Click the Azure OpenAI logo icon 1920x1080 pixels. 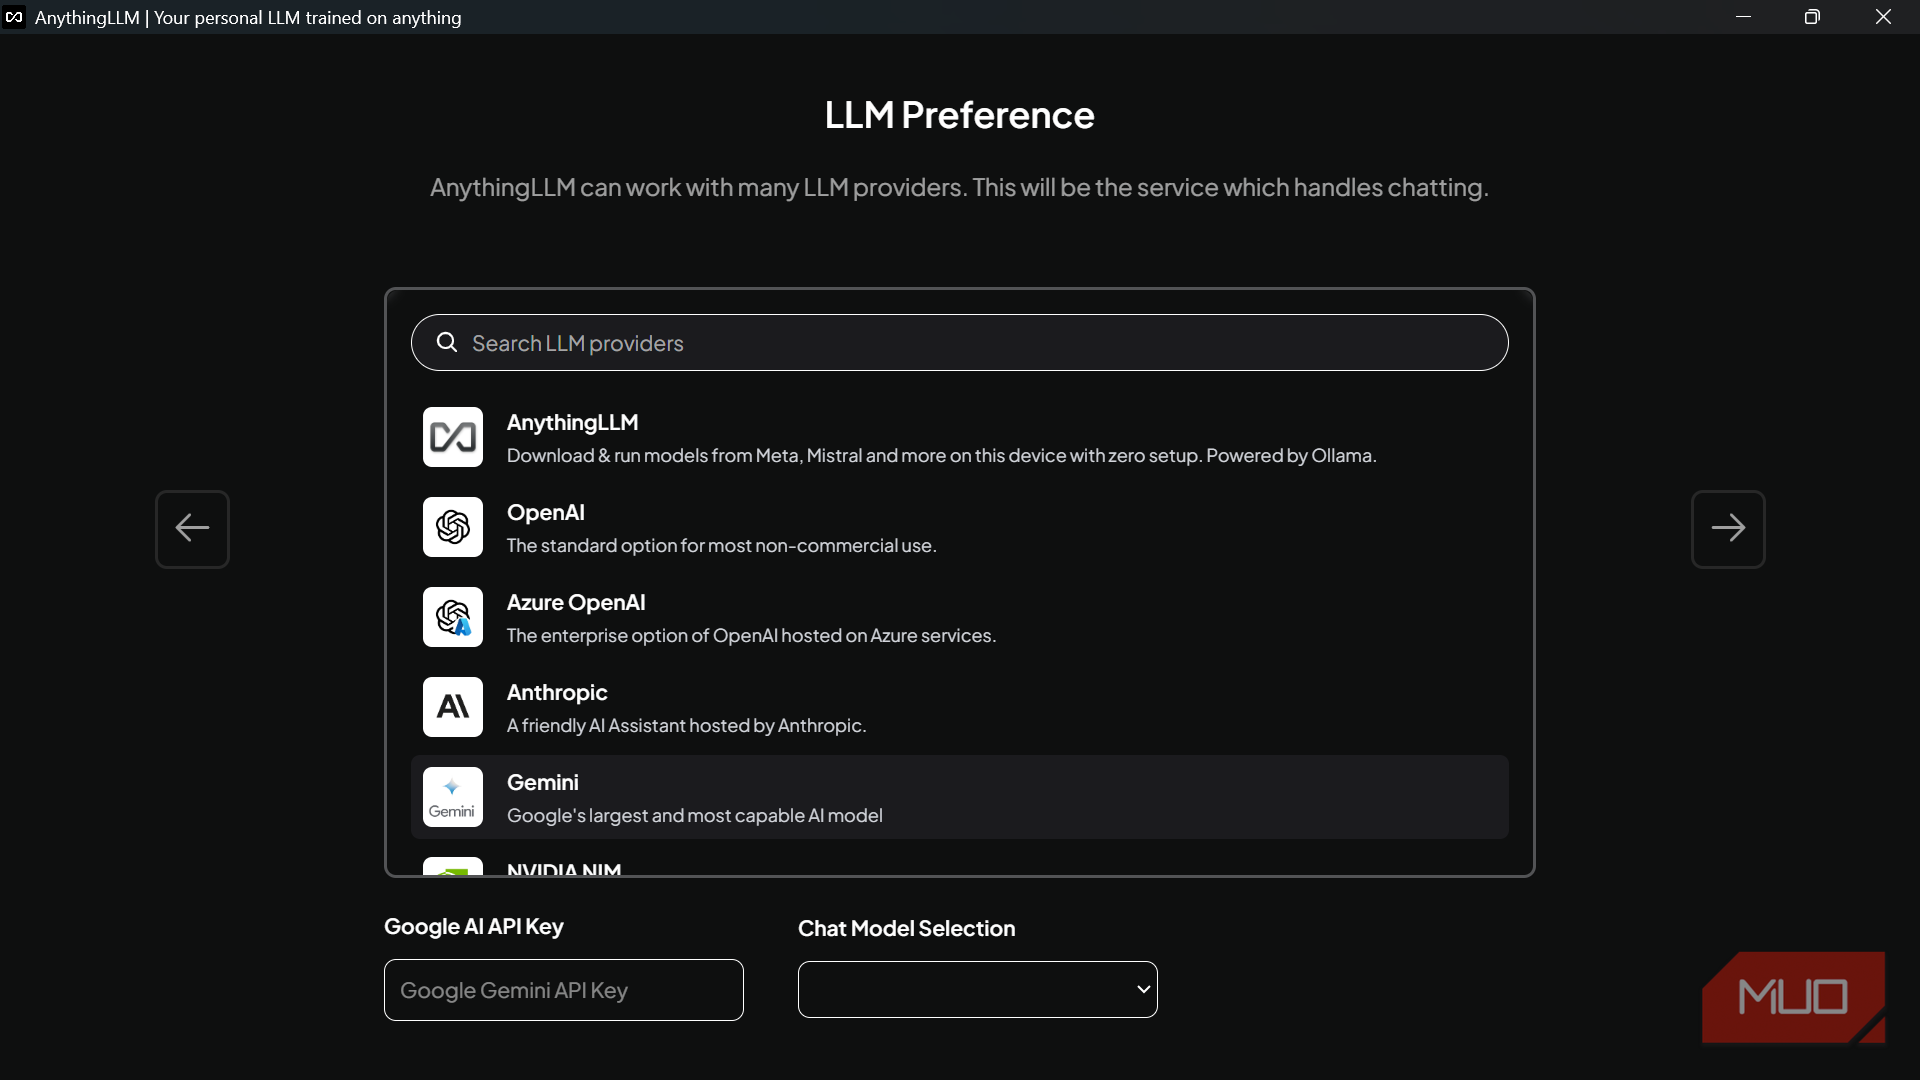(x=453, y=617)
